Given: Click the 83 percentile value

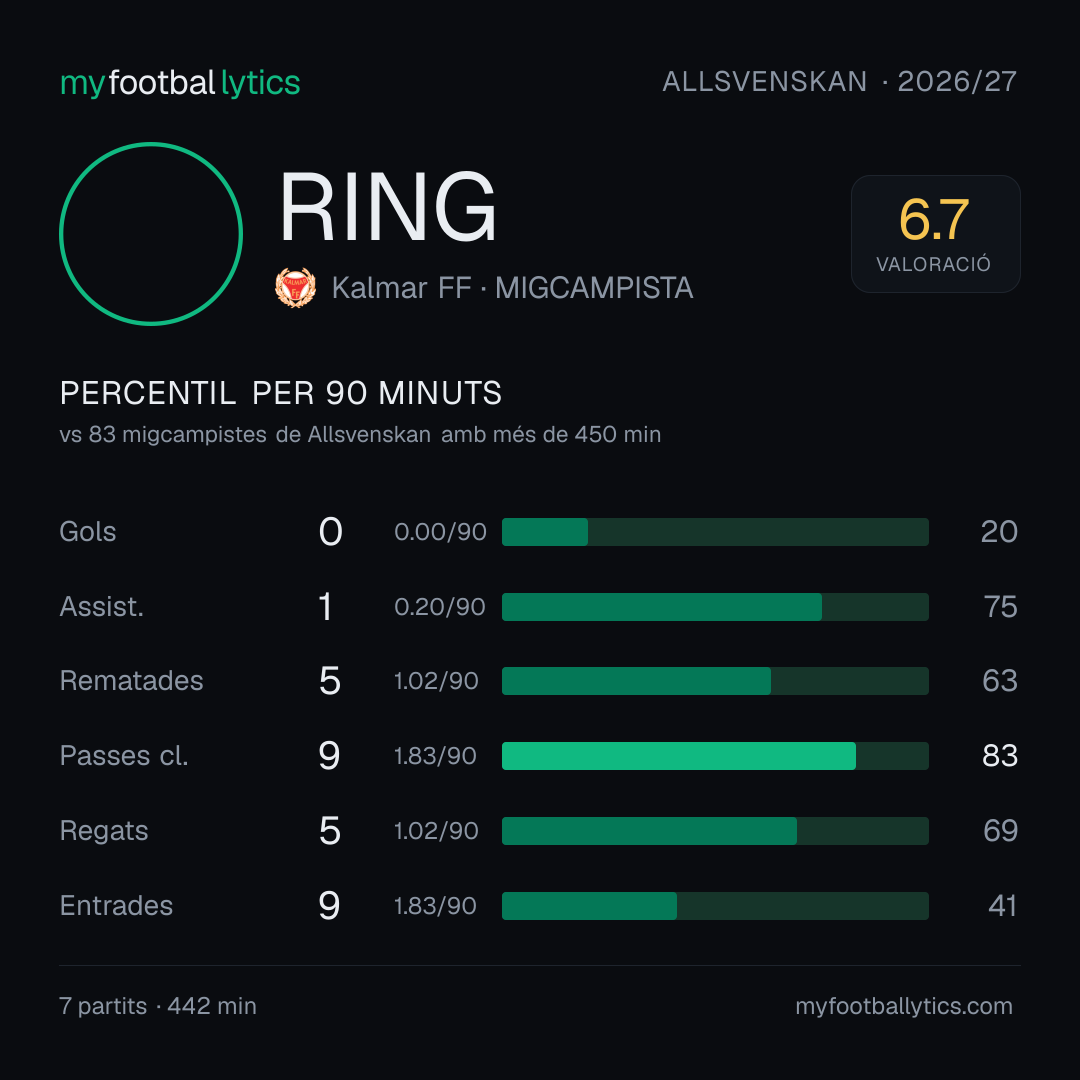Looking at the screenshot, I should pyautogui.click(x=999, y=756).
